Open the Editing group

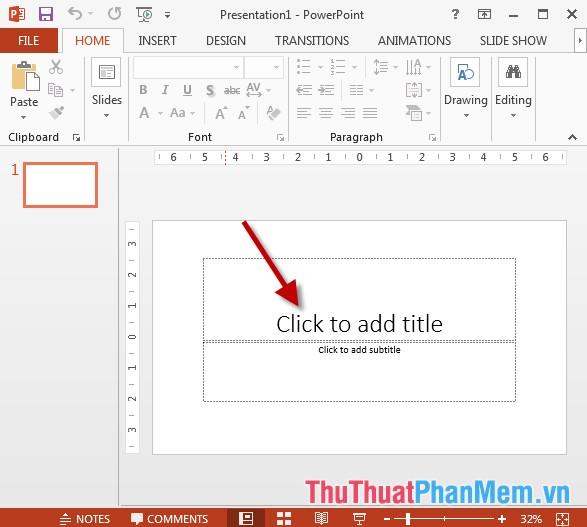click(513, 88)
